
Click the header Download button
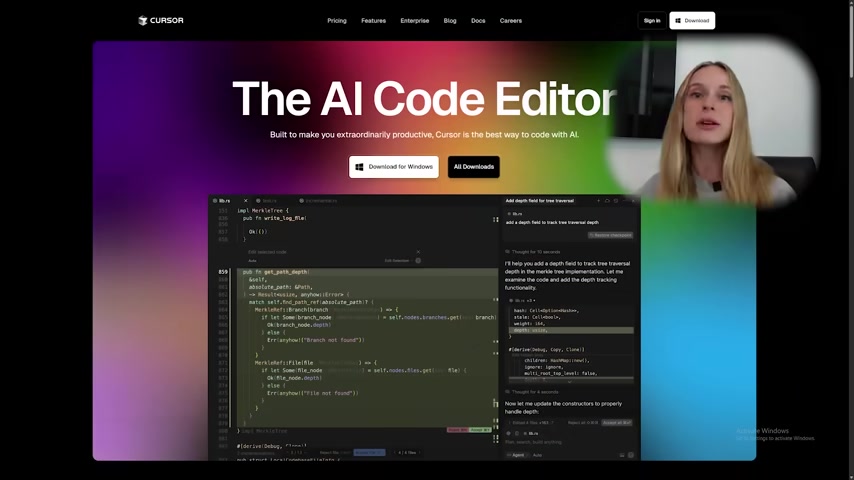(692, 21)
